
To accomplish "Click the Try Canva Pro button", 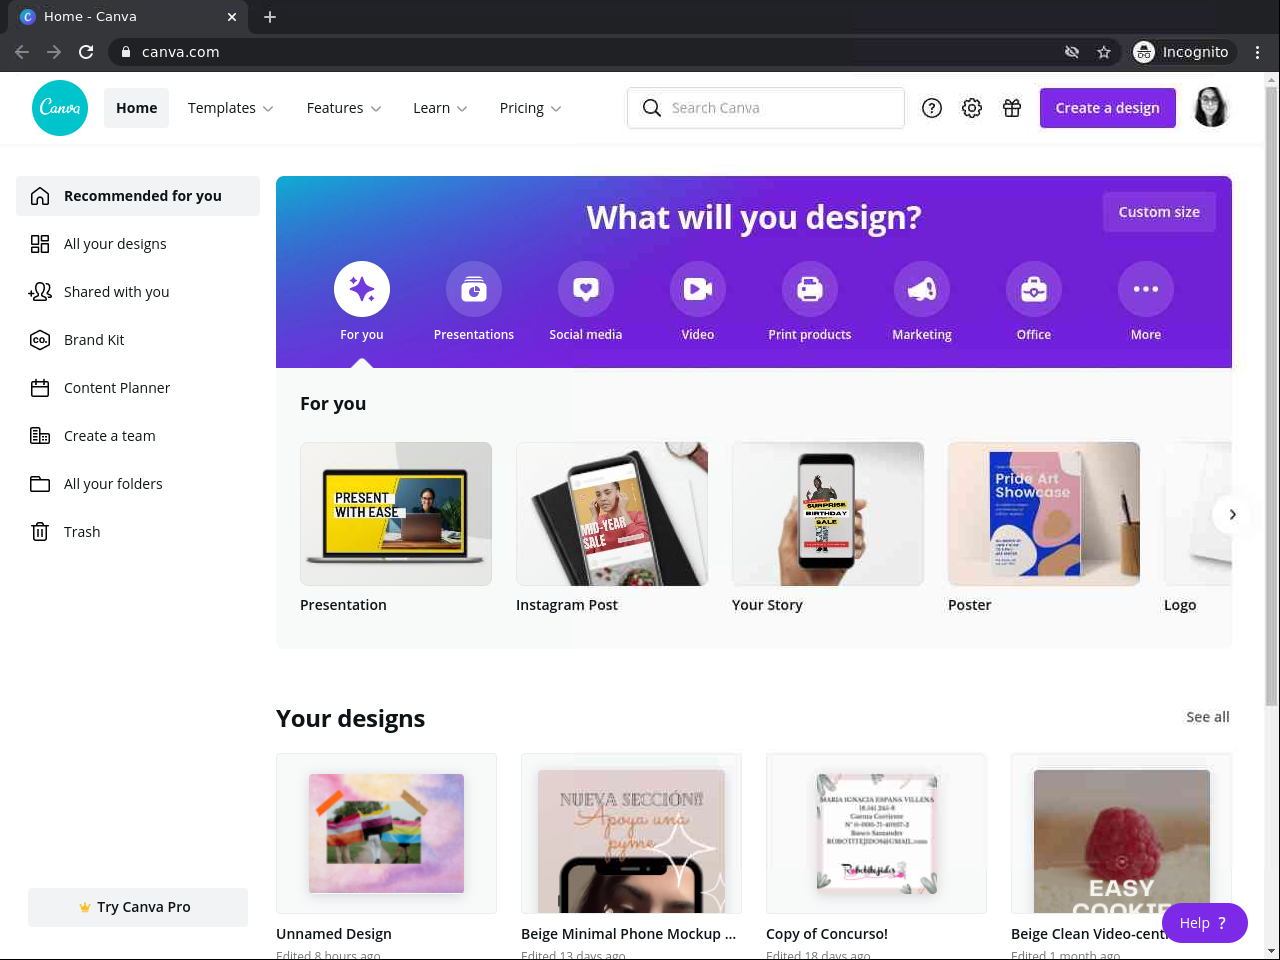I will point(138,907).
